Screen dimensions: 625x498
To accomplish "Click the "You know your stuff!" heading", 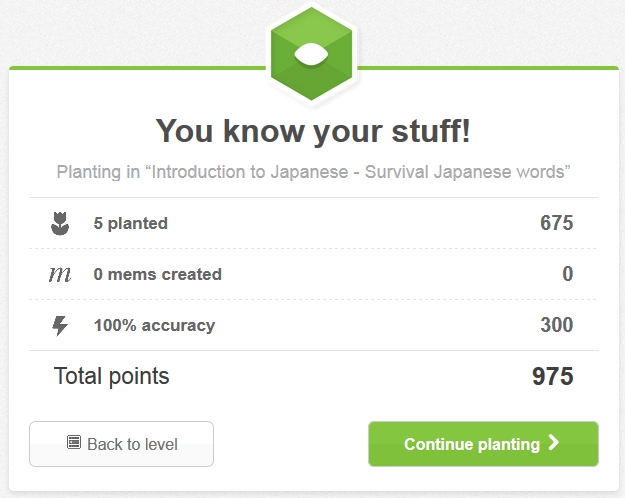I will click(313, 131).
